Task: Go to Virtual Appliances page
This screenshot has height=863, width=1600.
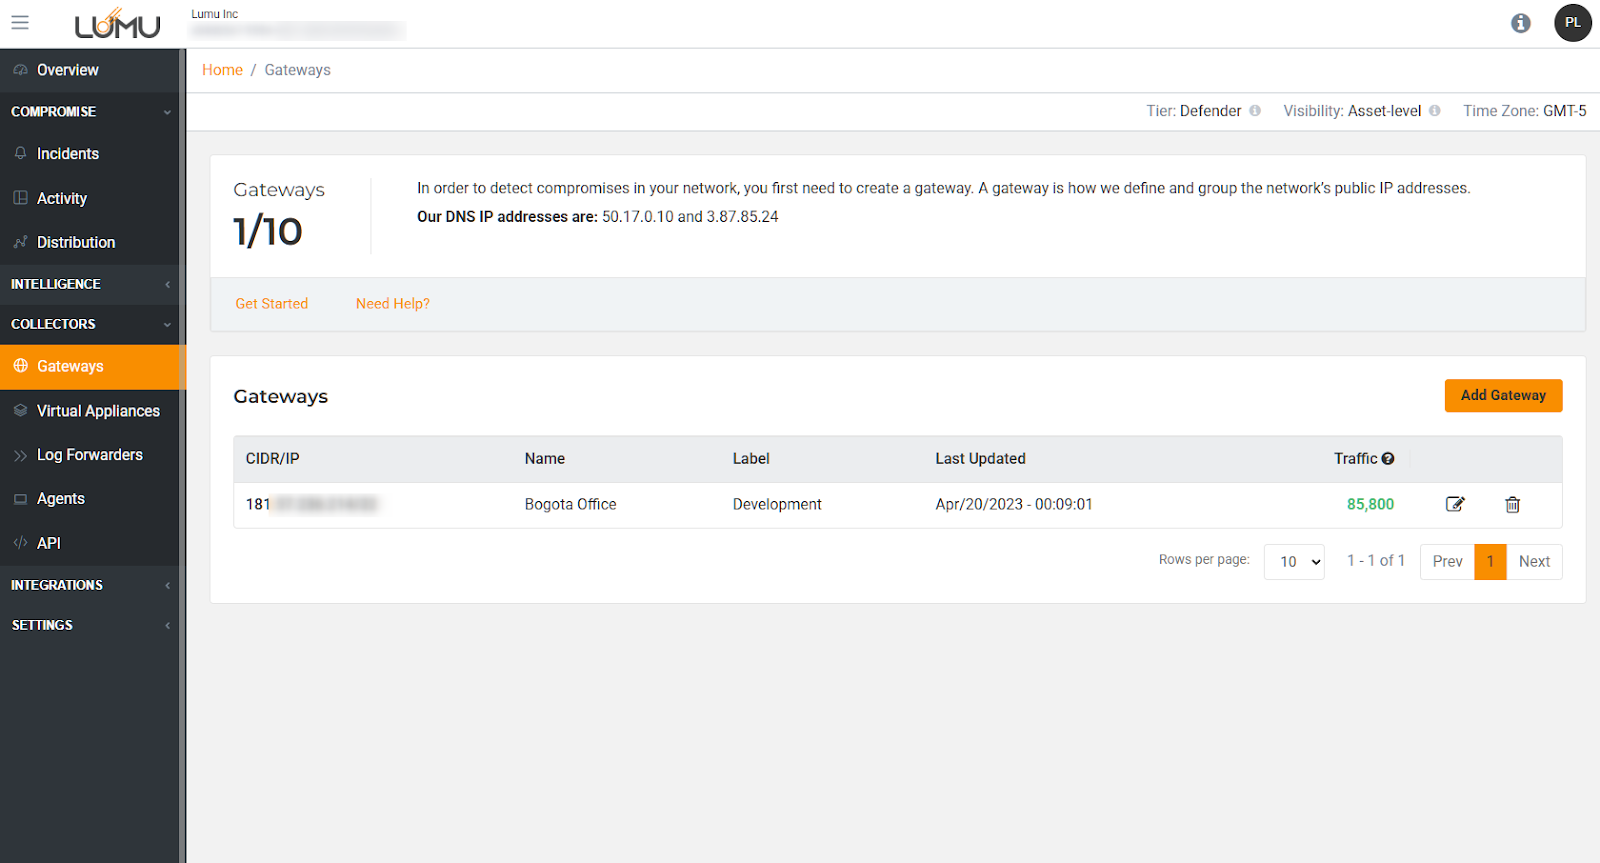Action: click(98, 411)
